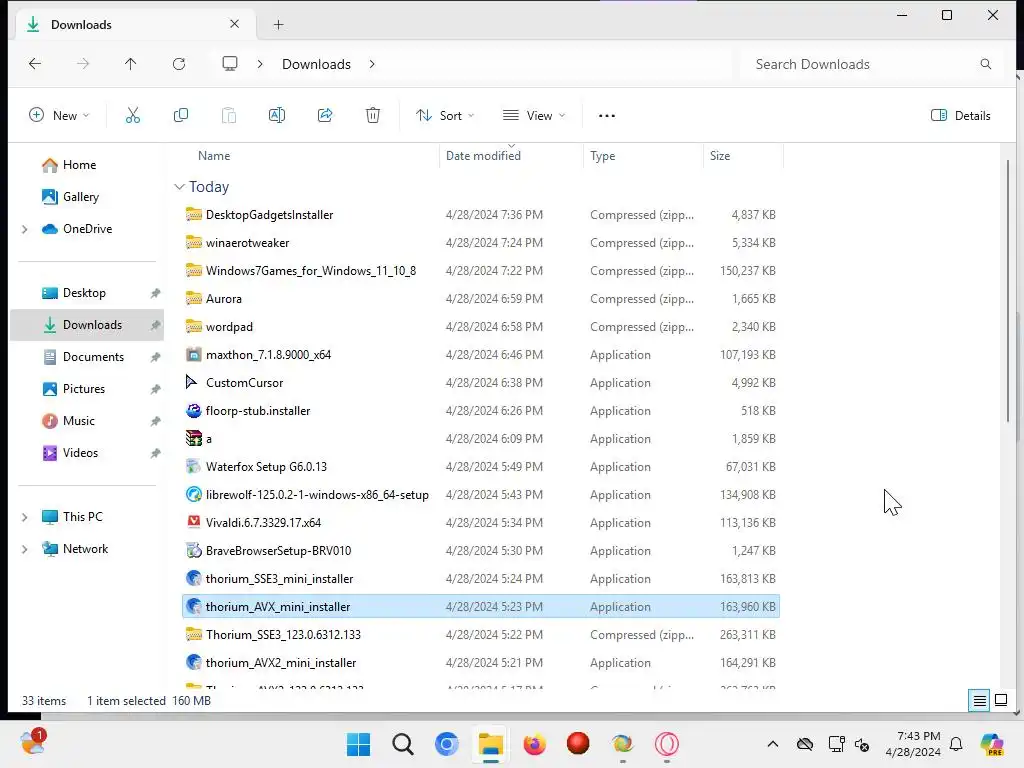Open Firefox from the taskbar

[534, 744]
